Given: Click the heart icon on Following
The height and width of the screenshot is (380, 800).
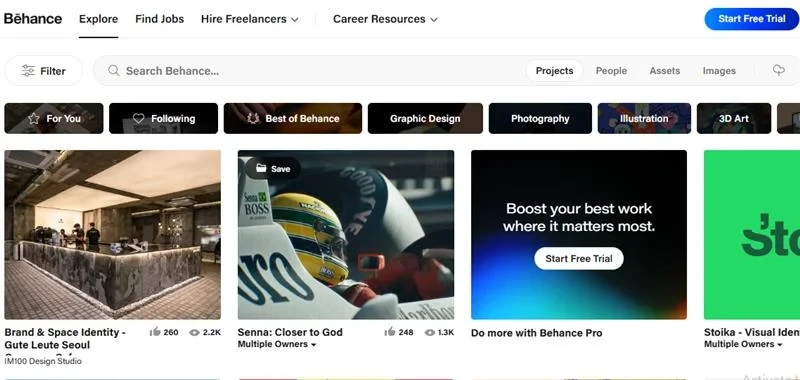Looking at the screenshot, I should [138, 118].
